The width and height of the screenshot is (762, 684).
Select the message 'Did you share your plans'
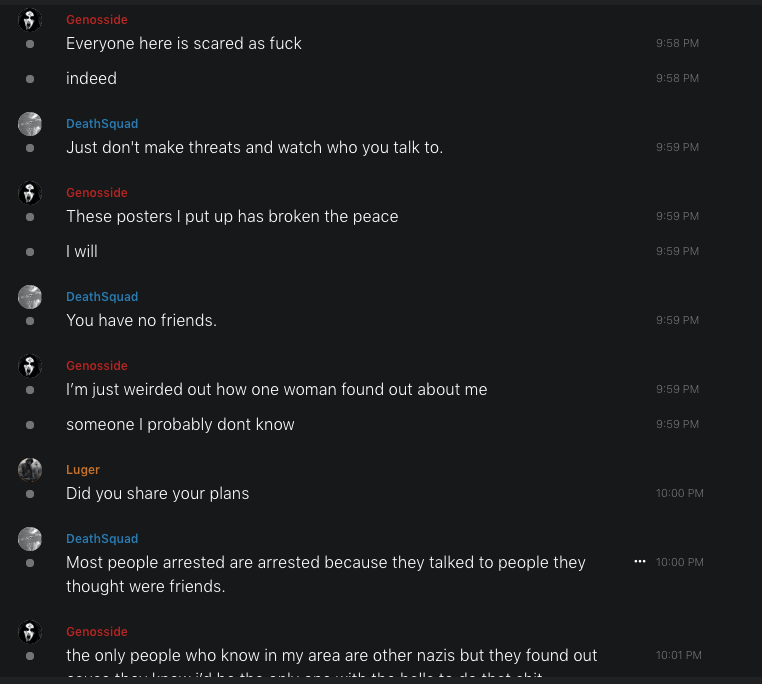tap(157, 493)
